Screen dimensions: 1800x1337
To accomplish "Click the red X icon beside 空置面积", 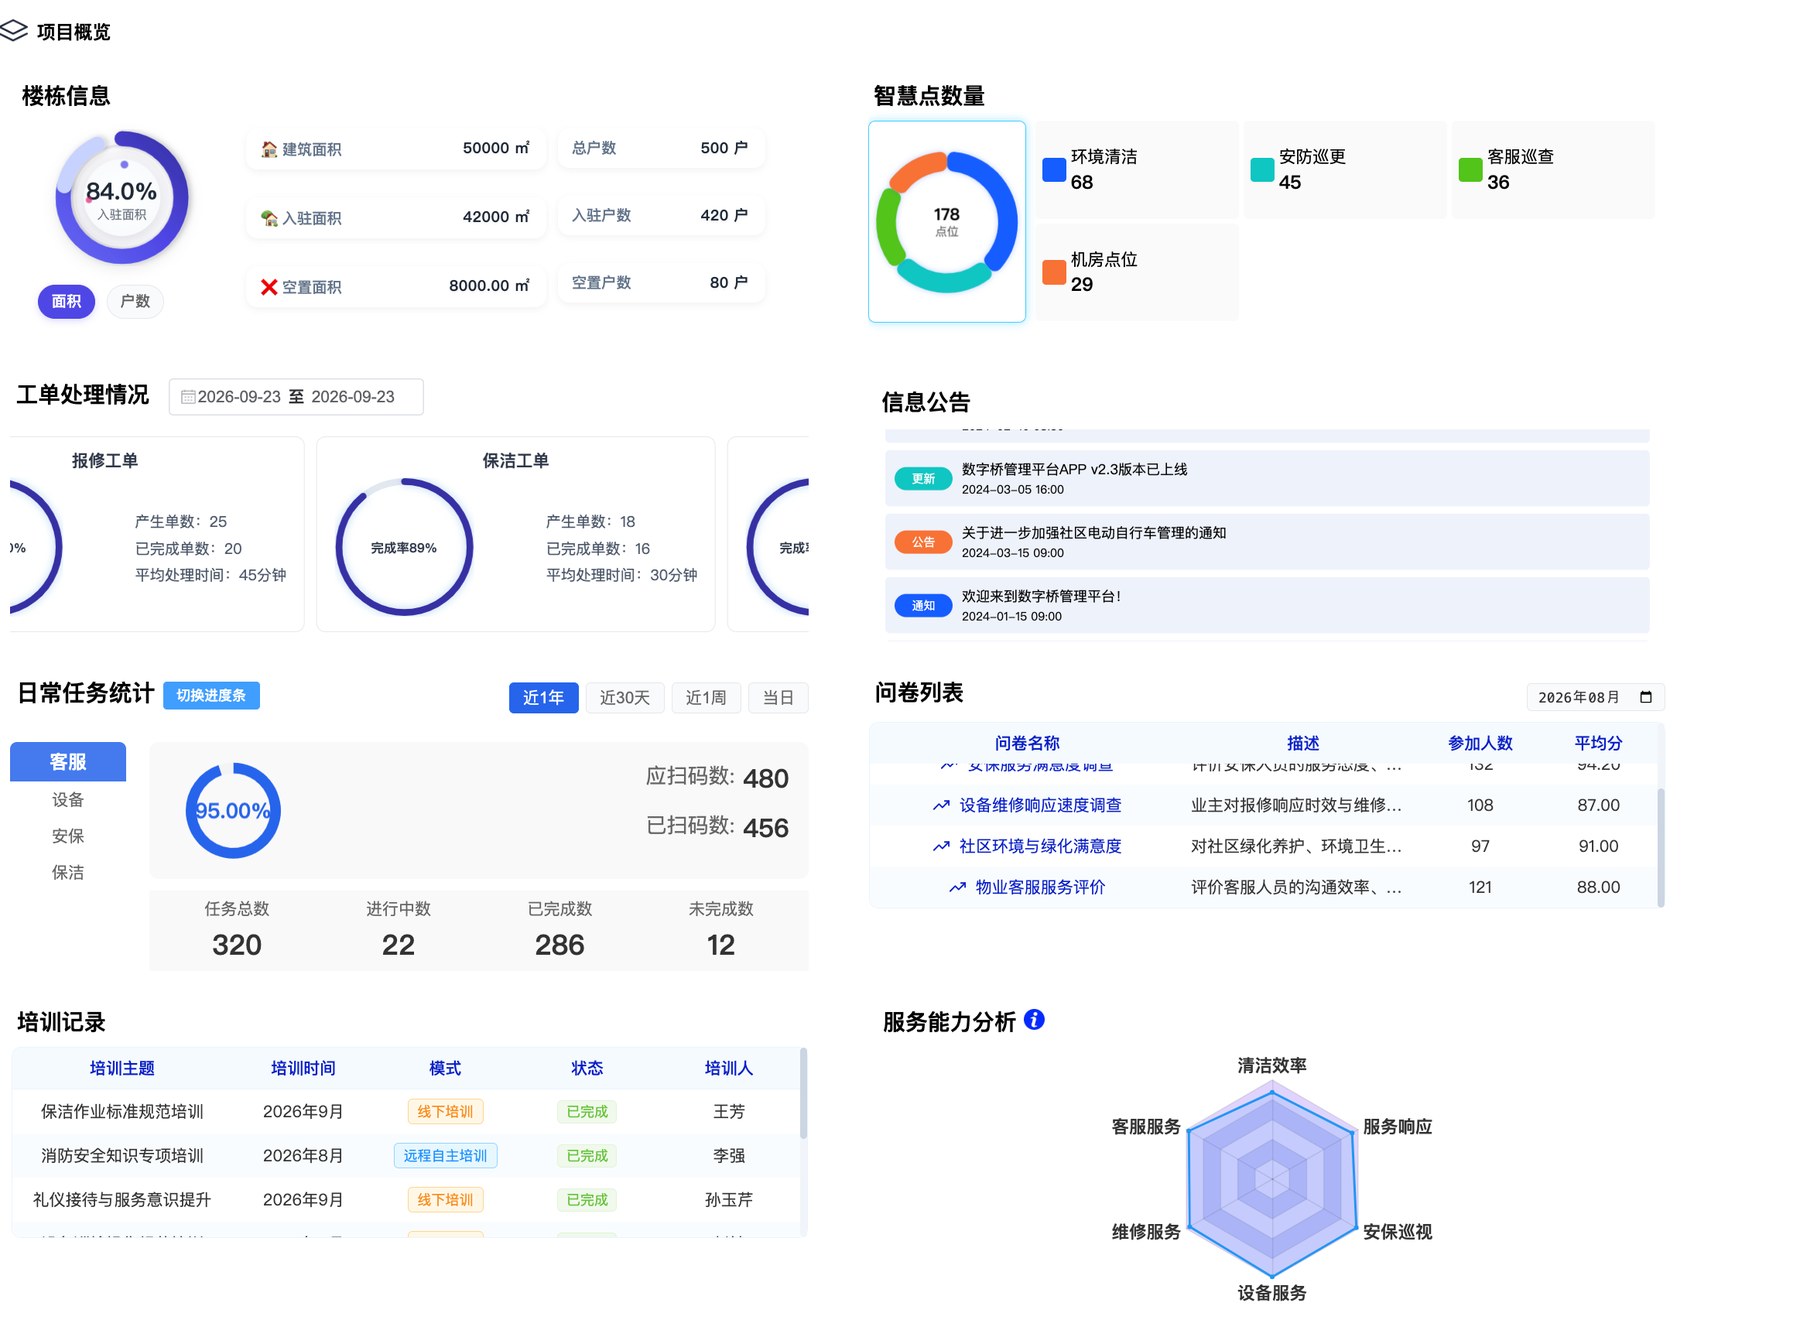I will point(269,287).
